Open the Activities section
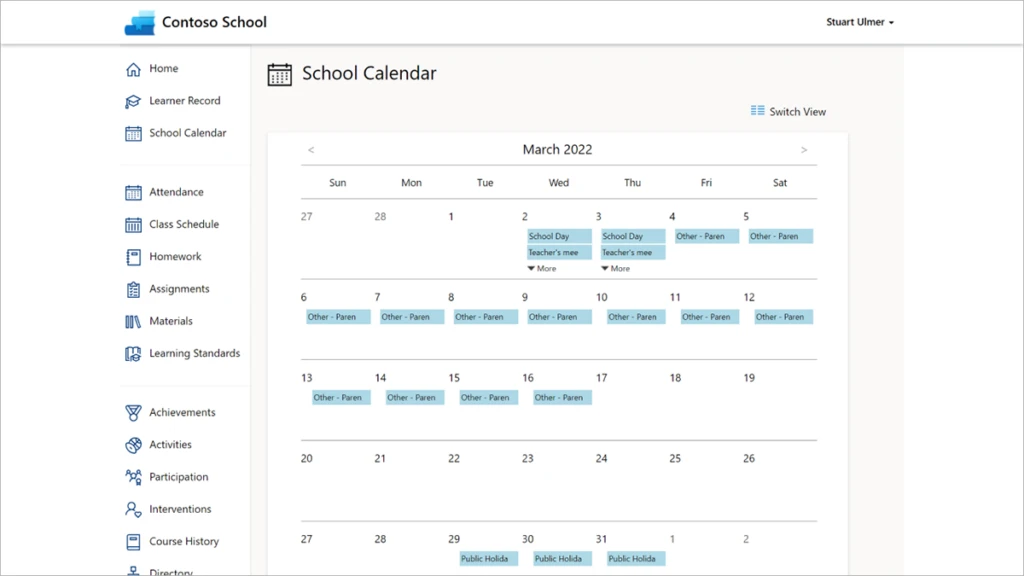Viewport: 1024px width, 576px height. coord(133,444)
